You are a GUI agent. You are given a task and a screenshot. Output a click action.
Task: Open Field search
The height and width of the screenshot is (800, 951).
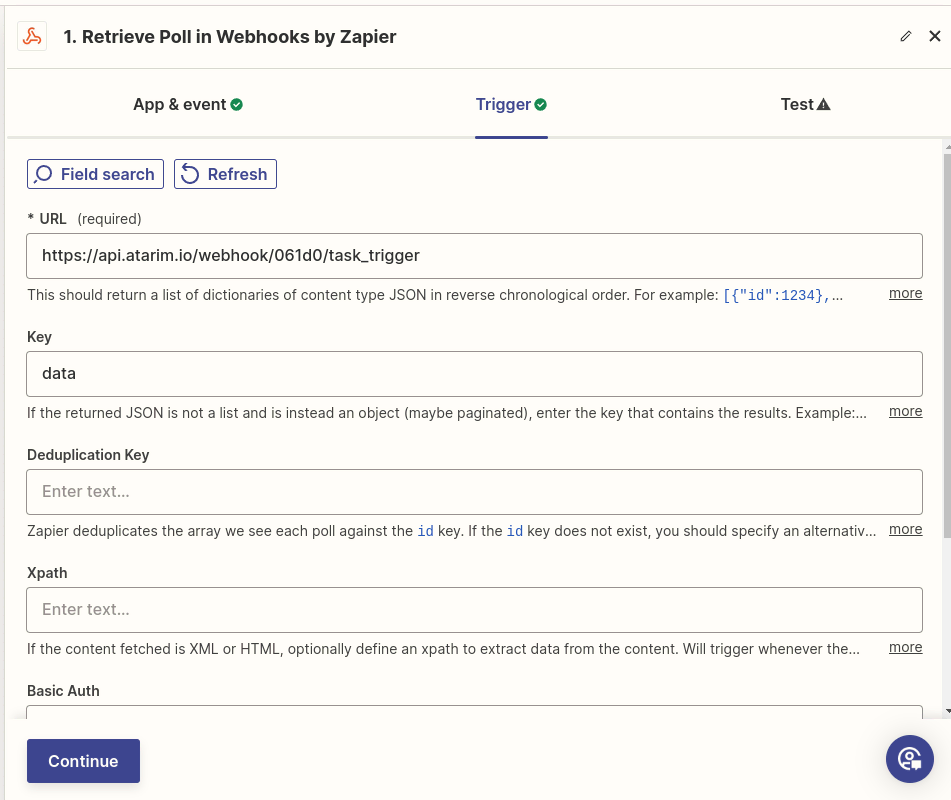95,174
